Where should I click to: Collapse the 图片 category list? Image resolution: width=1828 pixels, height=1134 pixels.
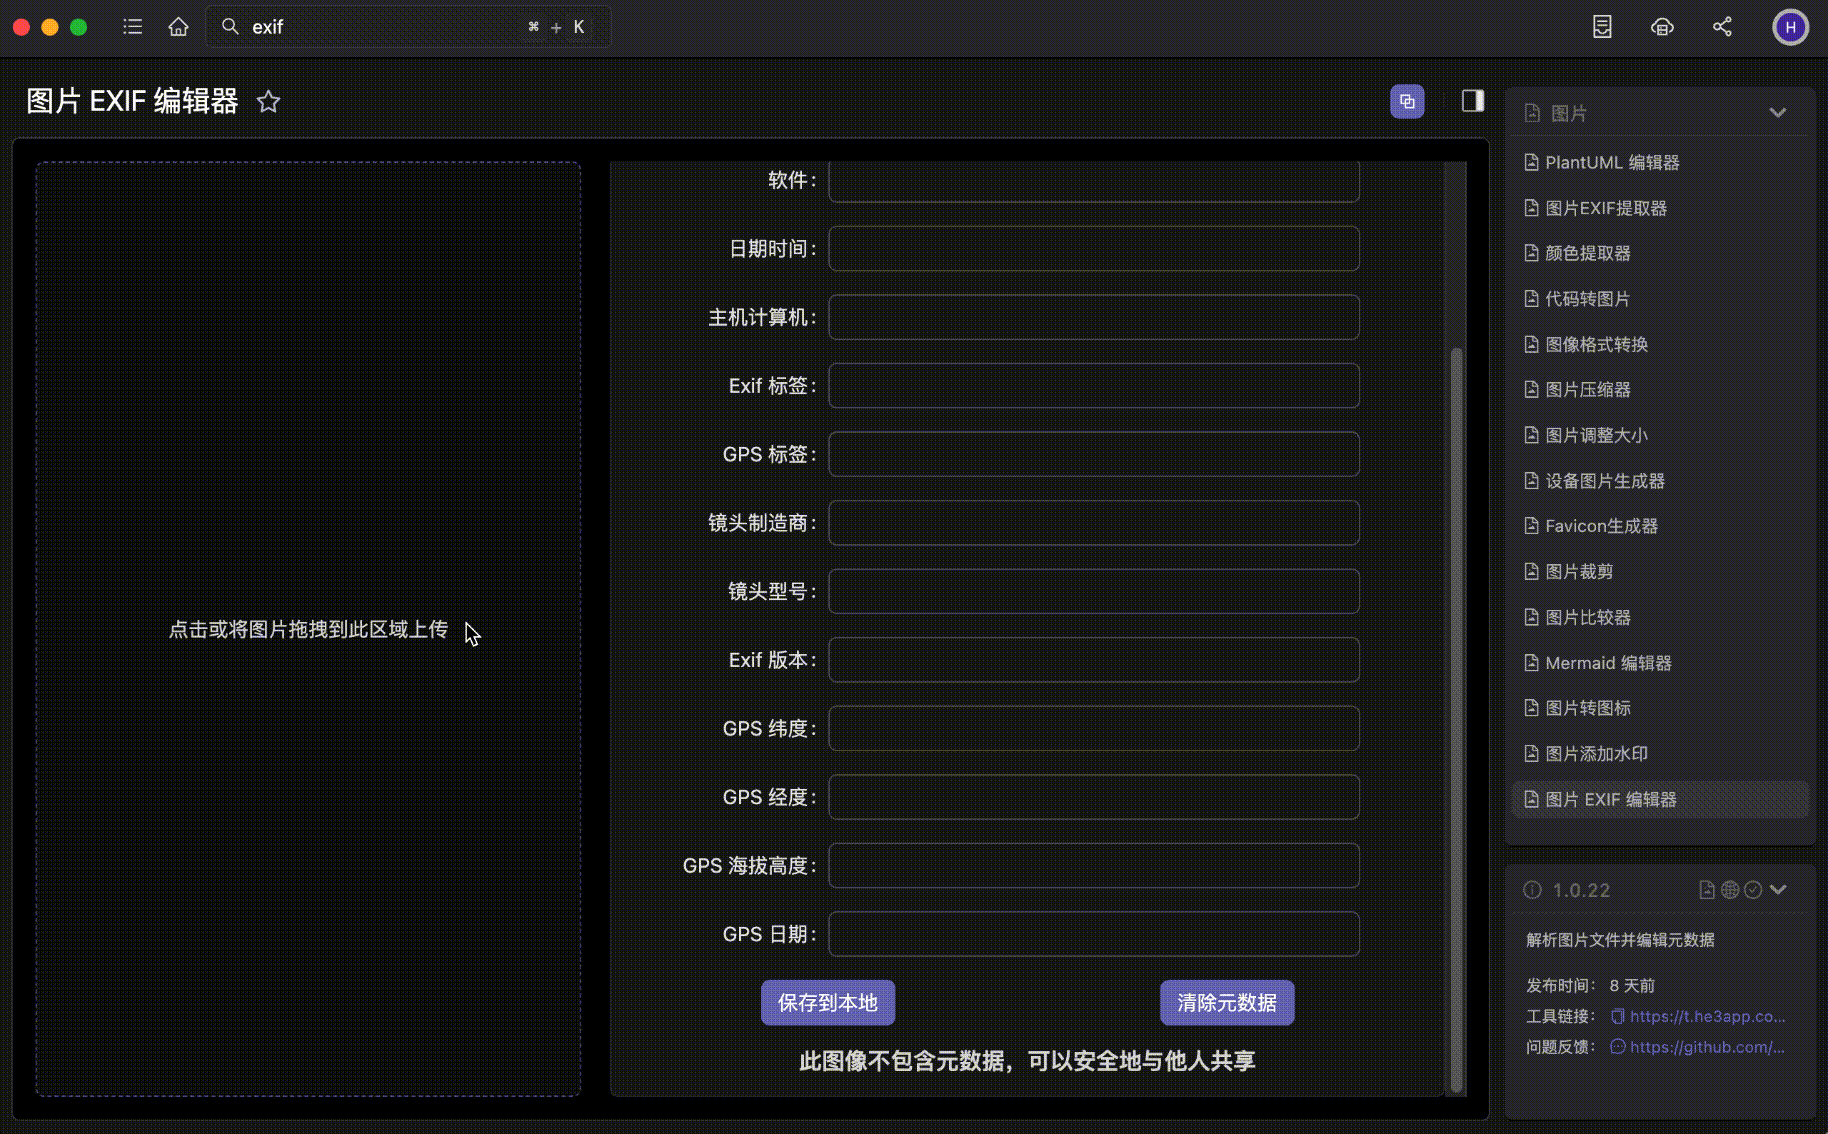(x=1777, y=113)
